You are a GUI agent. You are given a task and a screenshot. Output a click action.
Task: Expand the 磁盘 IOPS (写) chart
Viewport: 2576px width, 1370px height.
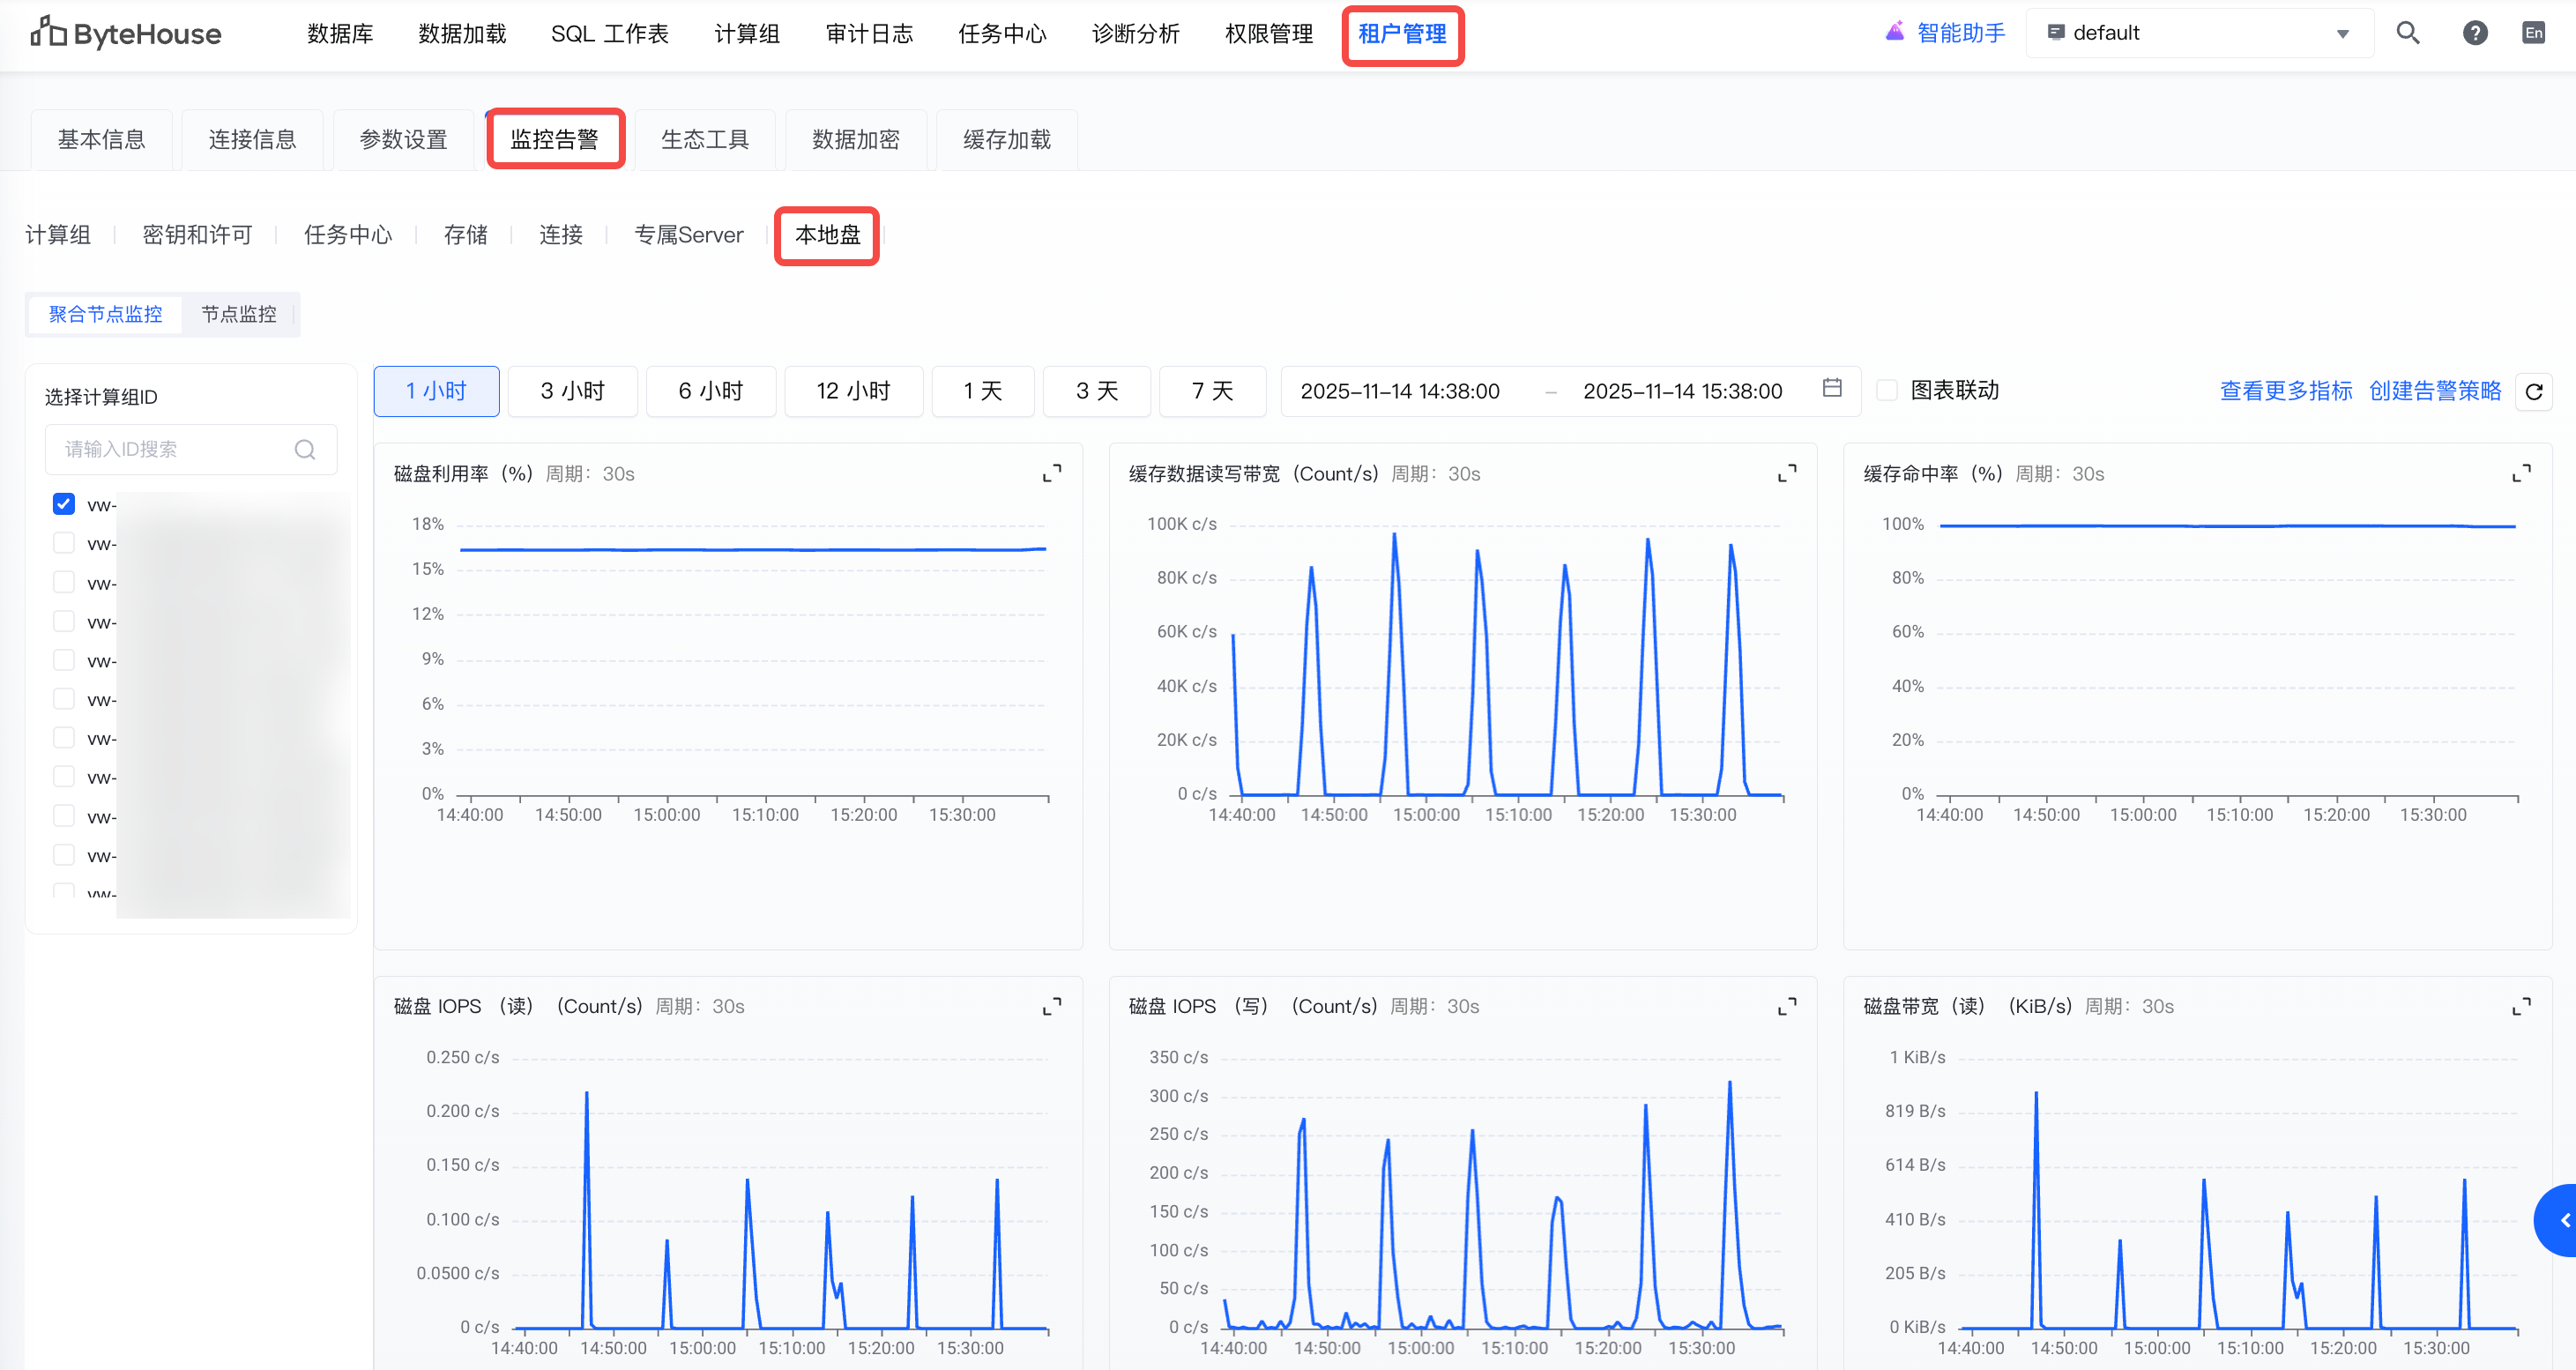pyautogui.click(x=1786, y=1006)
